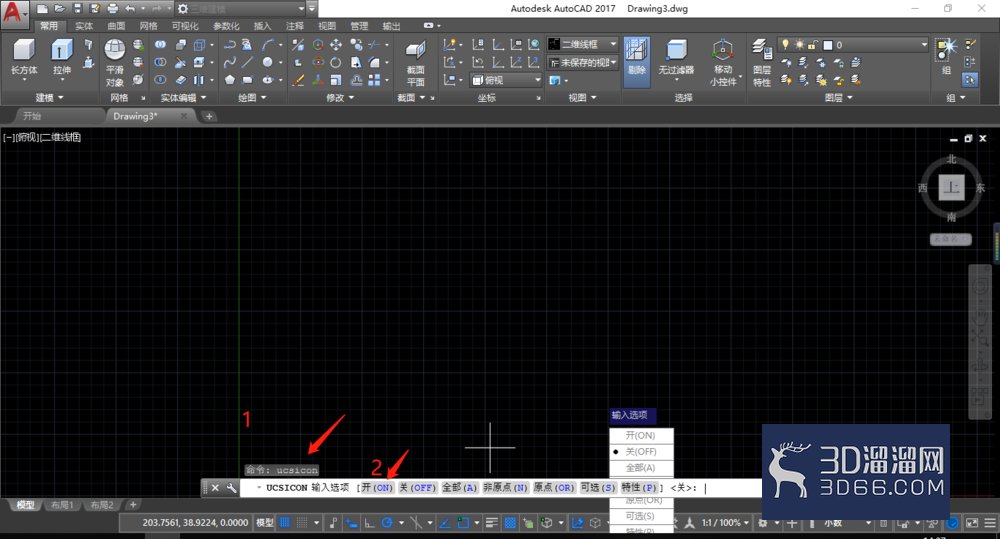This screenshot has width=1000, height=539.
Task: Open the AutoCAD application menu (red A)
Action: [13, 13]
